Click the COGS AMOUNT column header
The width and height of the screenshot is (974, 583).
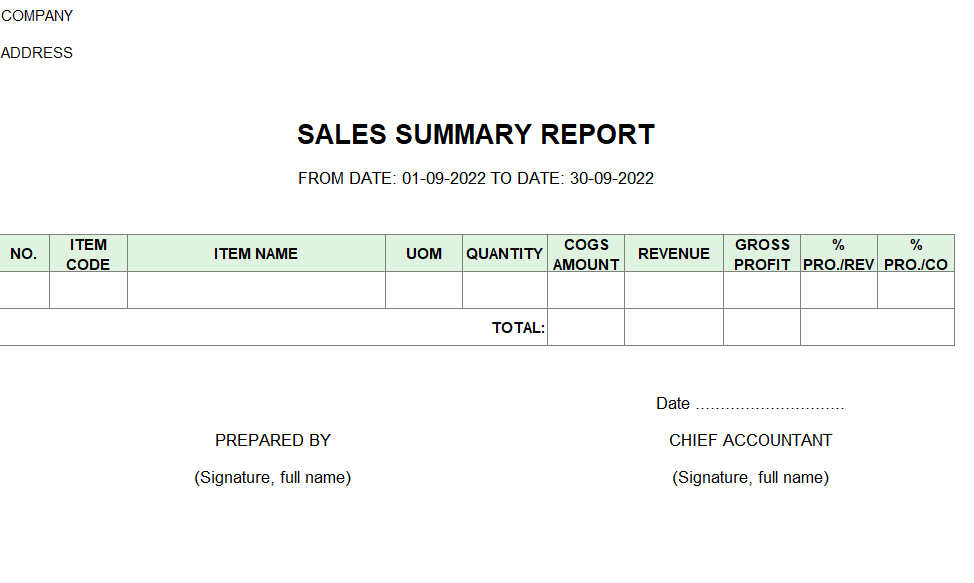click(x=586, y=253)
